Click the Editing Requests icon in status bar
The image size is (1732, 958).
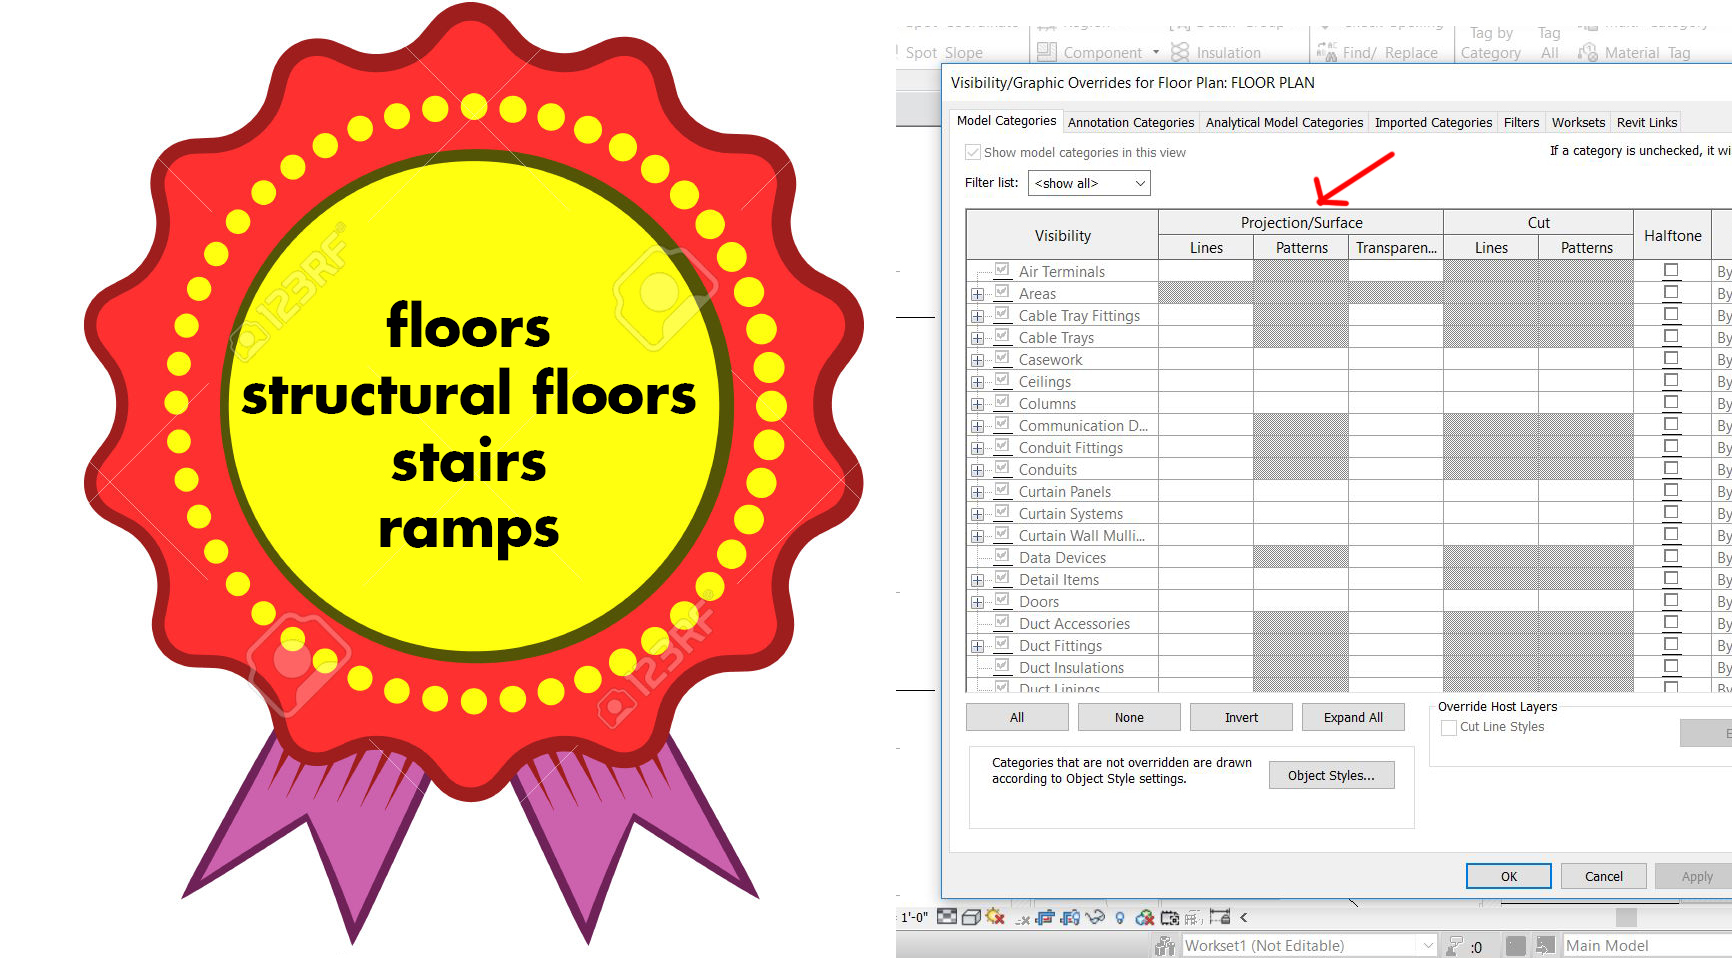click(1455, 946)
